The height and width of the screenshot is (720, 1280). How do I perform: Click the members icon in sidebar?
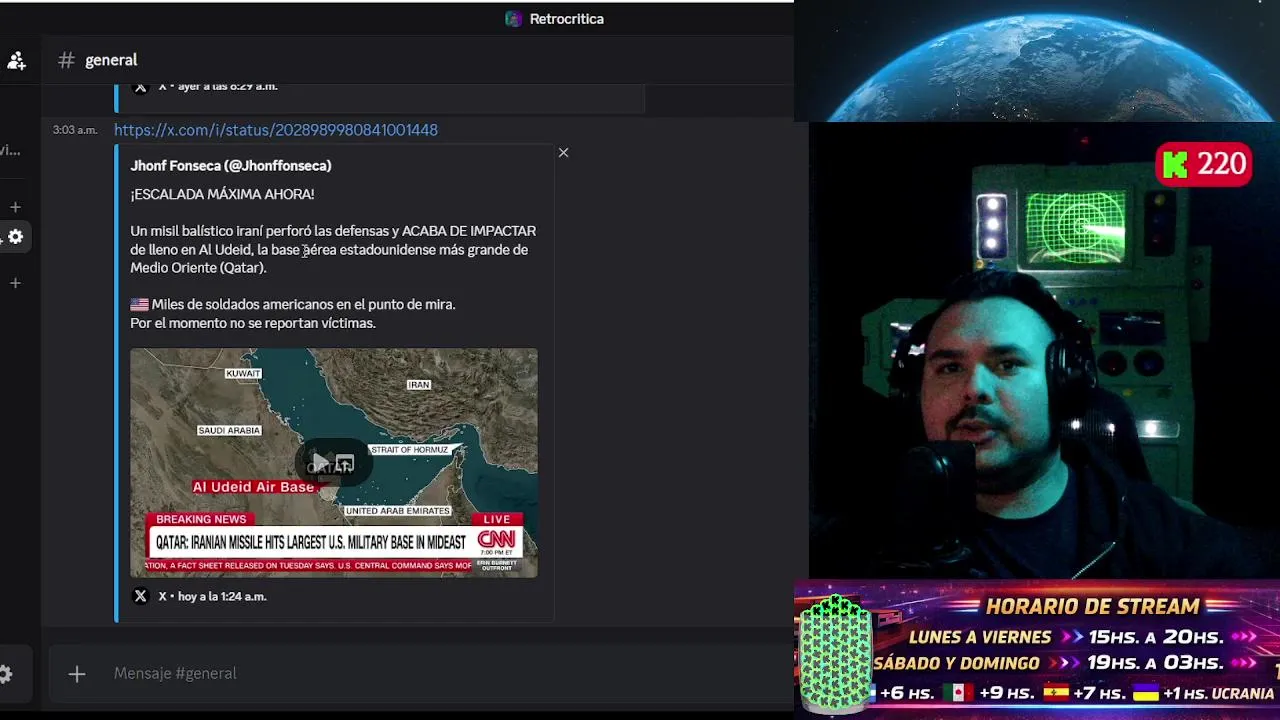16,61
